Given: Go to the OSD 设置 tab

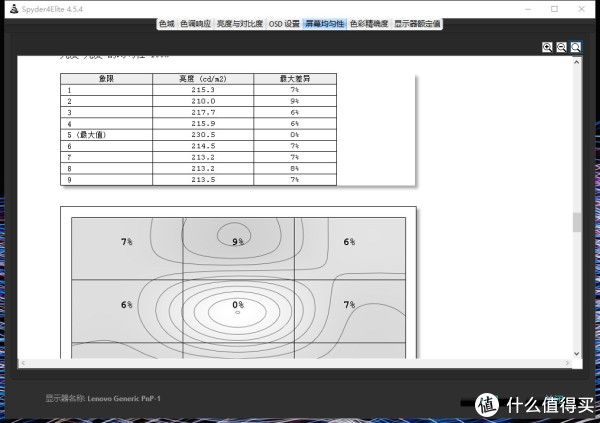Looking at the screenshot, I should coord(284,23).
